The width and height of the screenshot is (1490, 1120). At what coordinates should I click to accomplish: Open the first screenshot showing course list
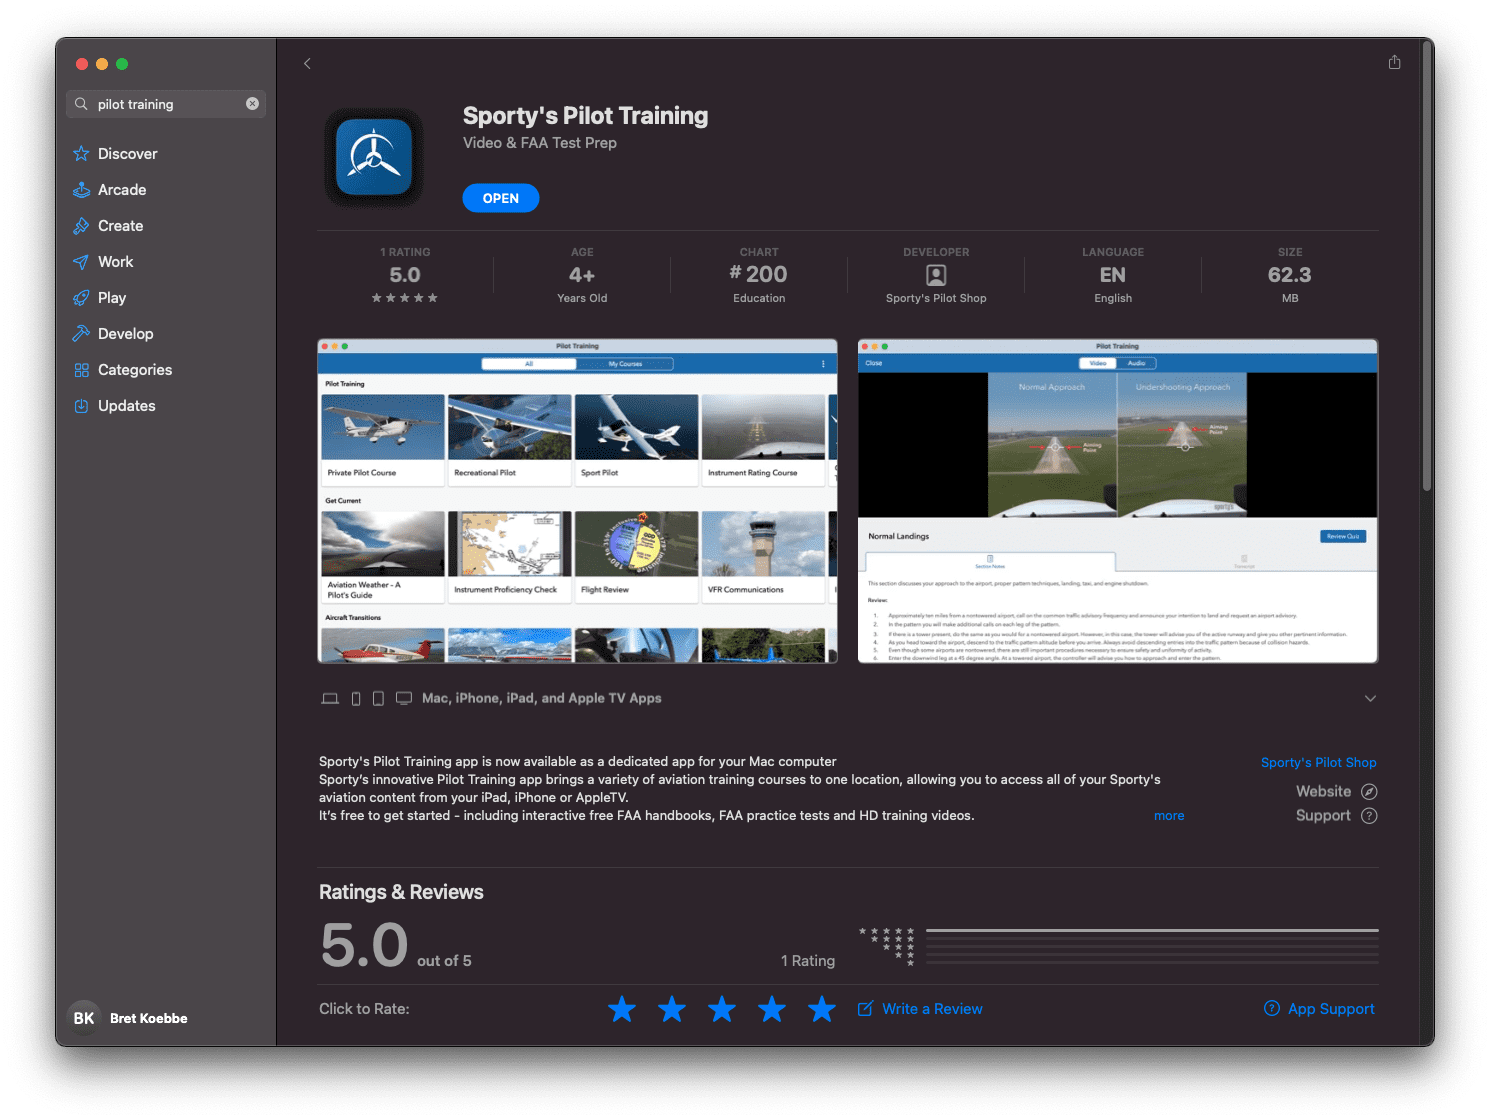point(577,501)
